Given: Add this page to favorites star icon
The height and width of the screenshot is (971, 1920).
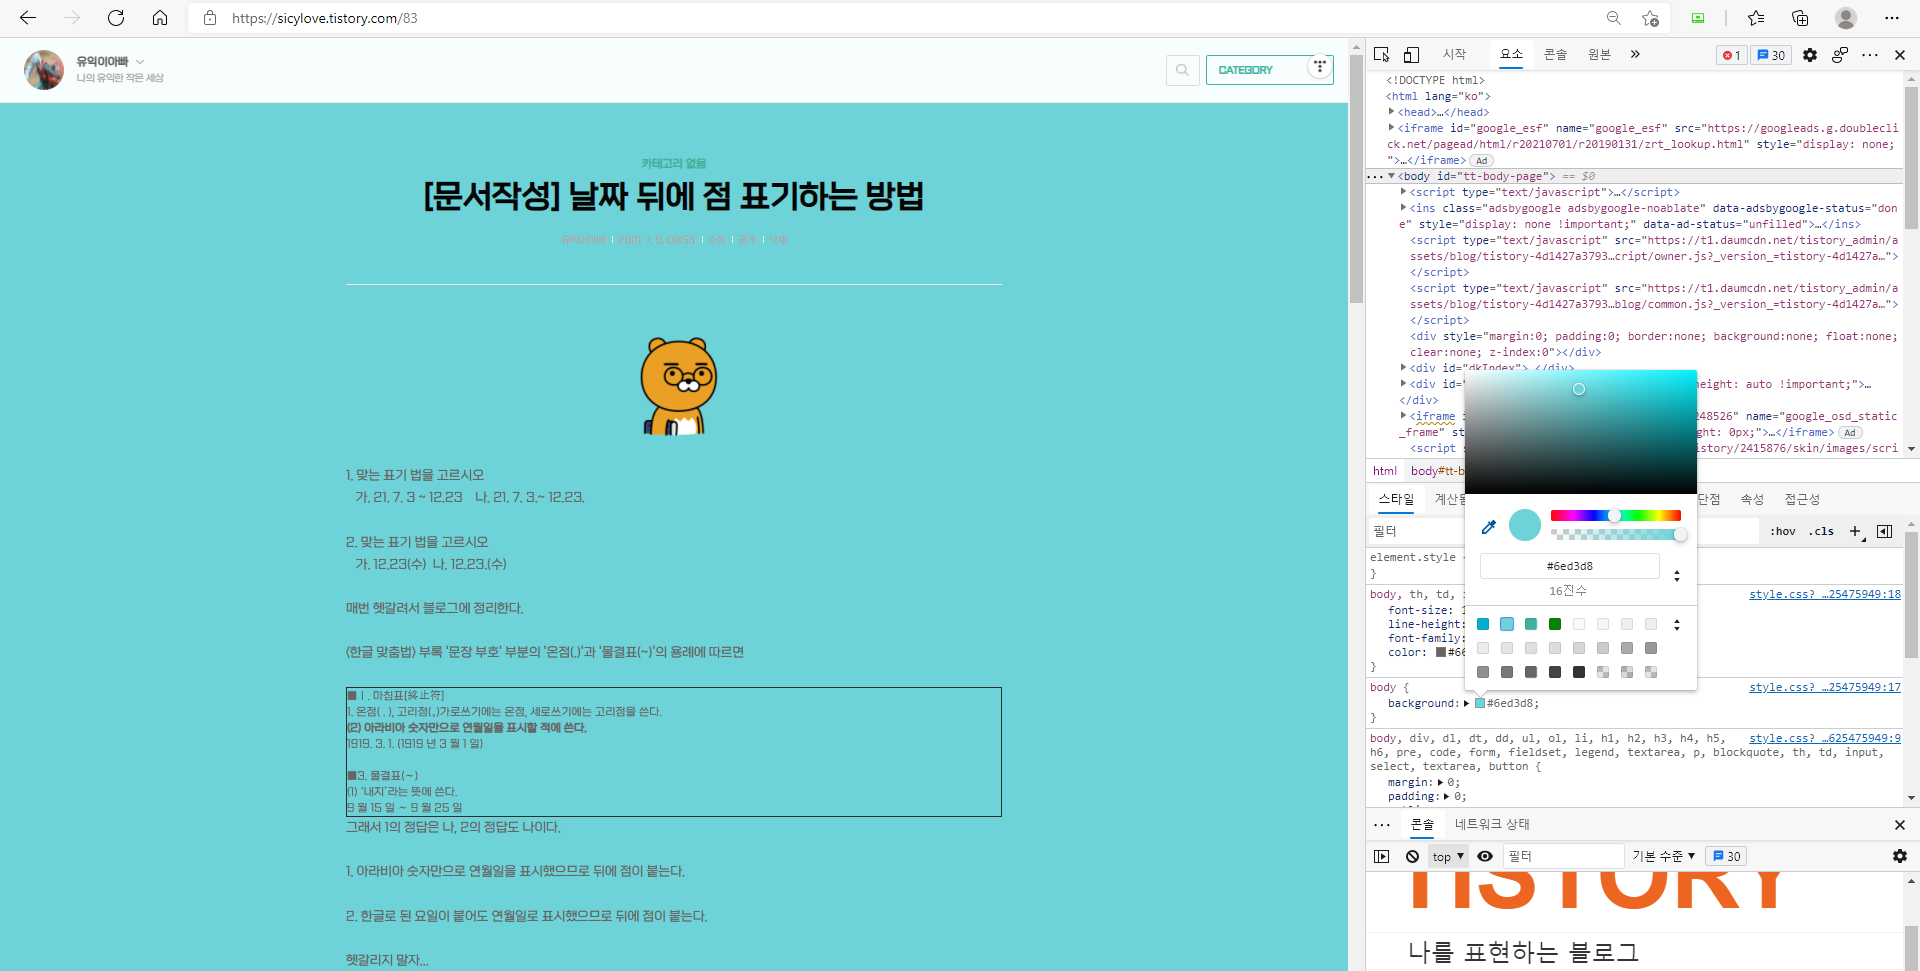Looking at the screenshot, I should pos(1650,18).
